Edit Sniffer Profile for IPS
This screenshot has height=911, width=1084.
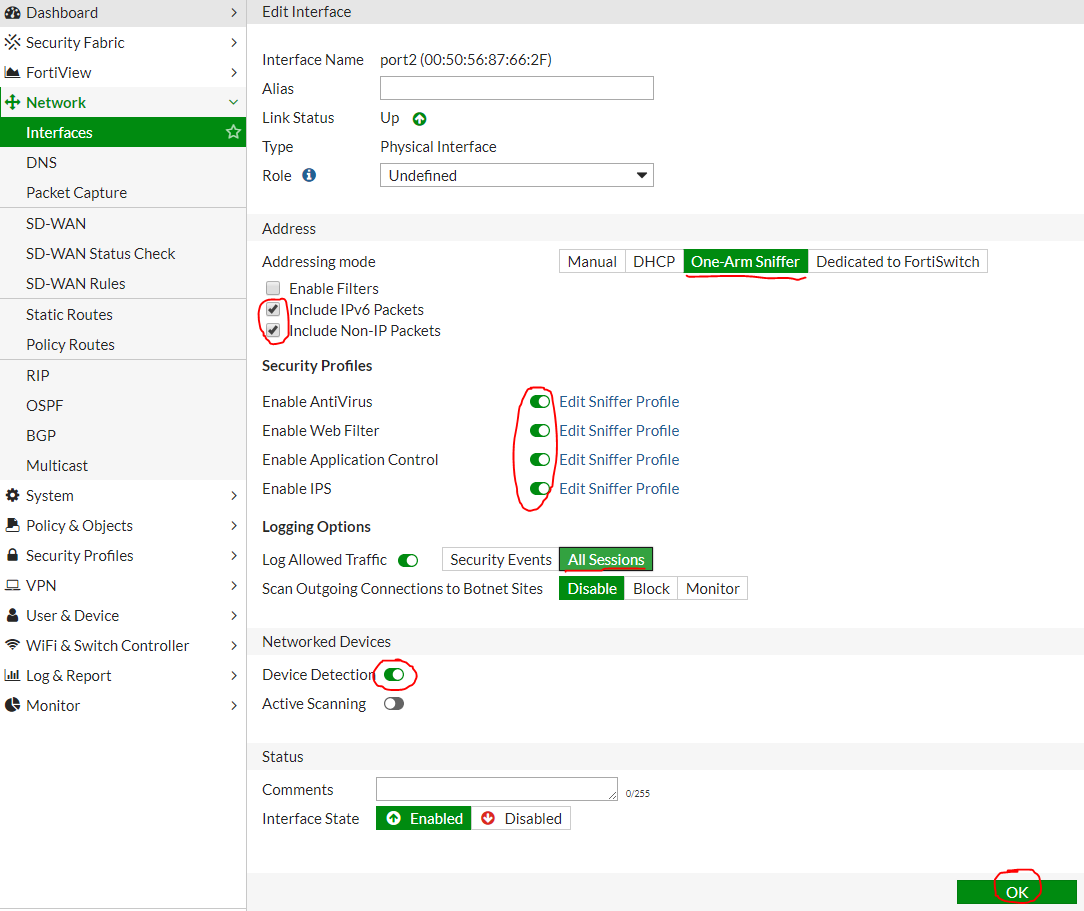(619, 489)
